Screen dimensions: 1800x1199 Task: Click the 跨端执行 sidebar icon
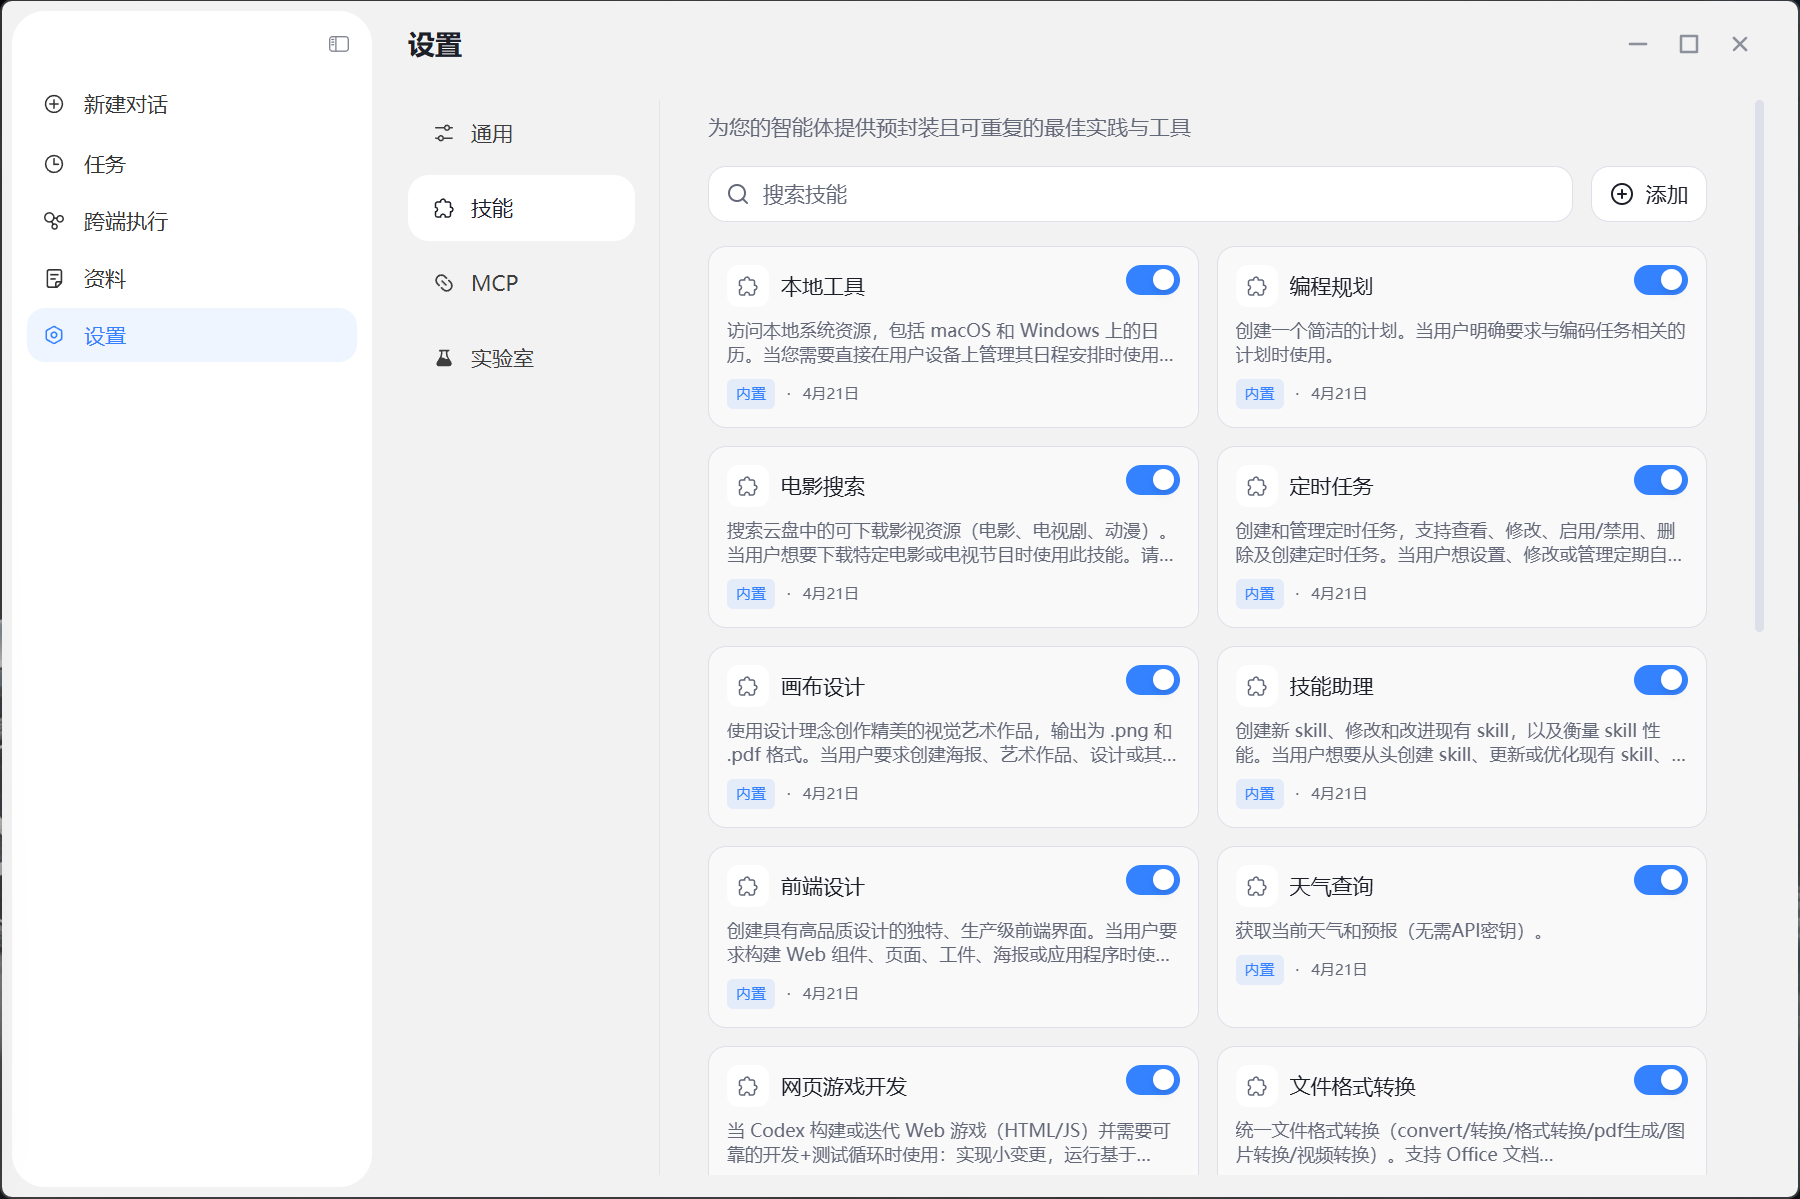coord(53,221)
